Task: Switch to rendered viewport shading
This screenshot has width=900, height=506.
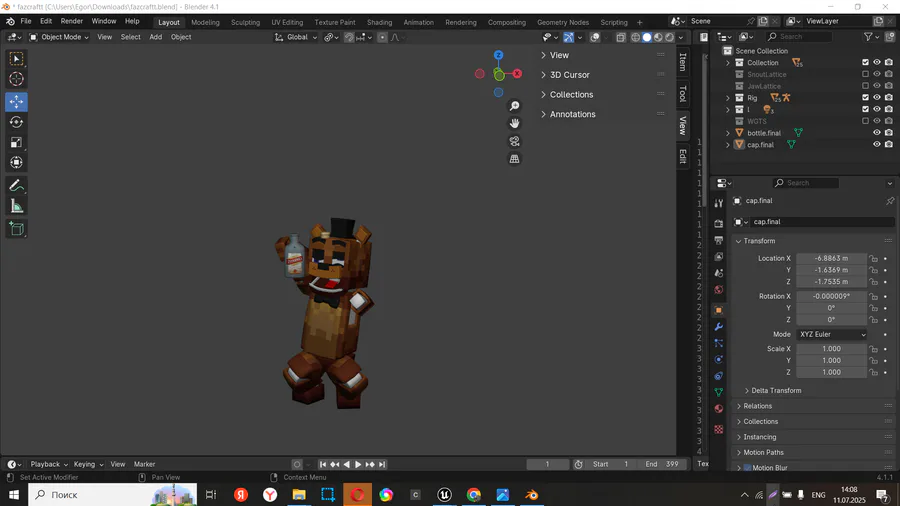Action: (670, 37)
